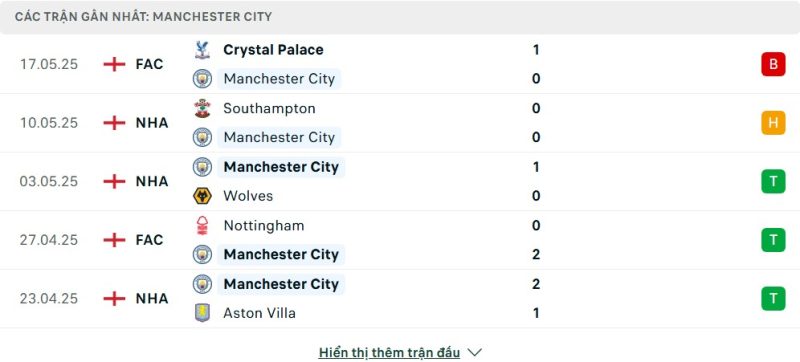Select NHA competition label on 03.05.25
Viewport: 800px width, 362px height.
(152, 182)
